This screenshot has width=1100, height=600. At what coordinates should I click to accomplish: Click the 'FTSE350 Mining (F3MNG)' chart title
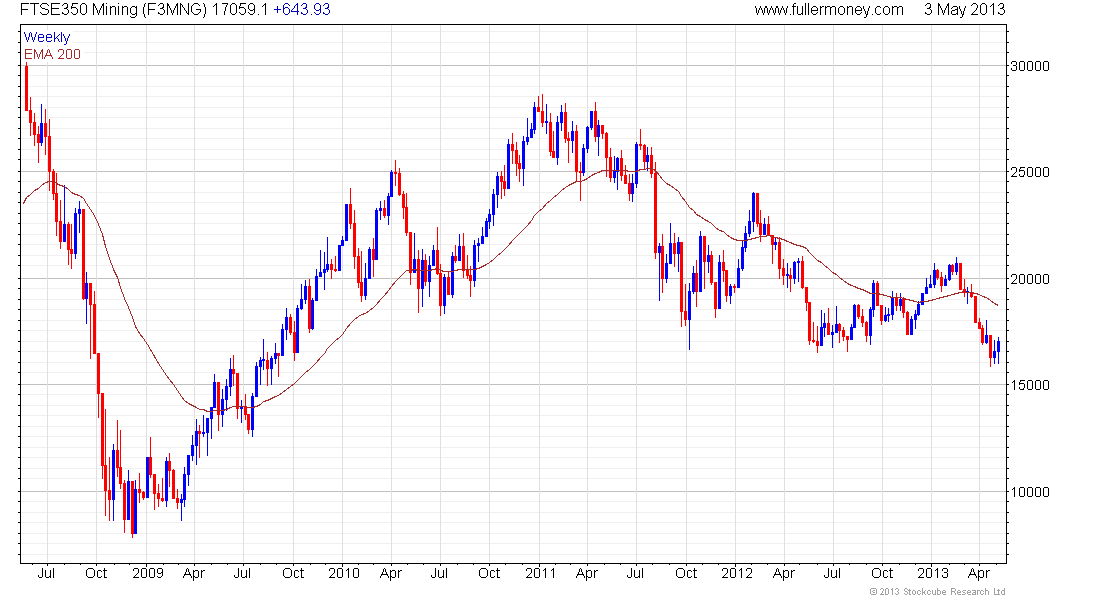[113, 10]
